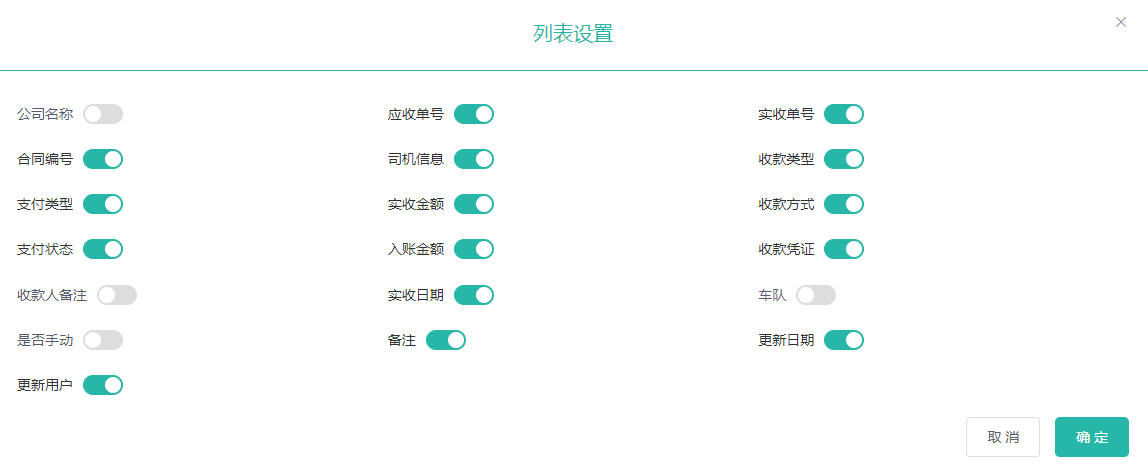
Task: Disable the 合同编号 toggle switch
Action: (103, 159)
